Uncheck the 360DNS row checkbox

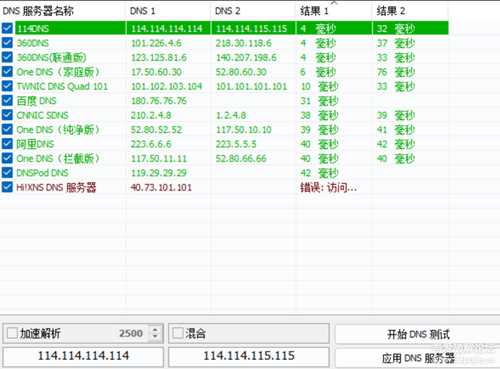[7, 43]
